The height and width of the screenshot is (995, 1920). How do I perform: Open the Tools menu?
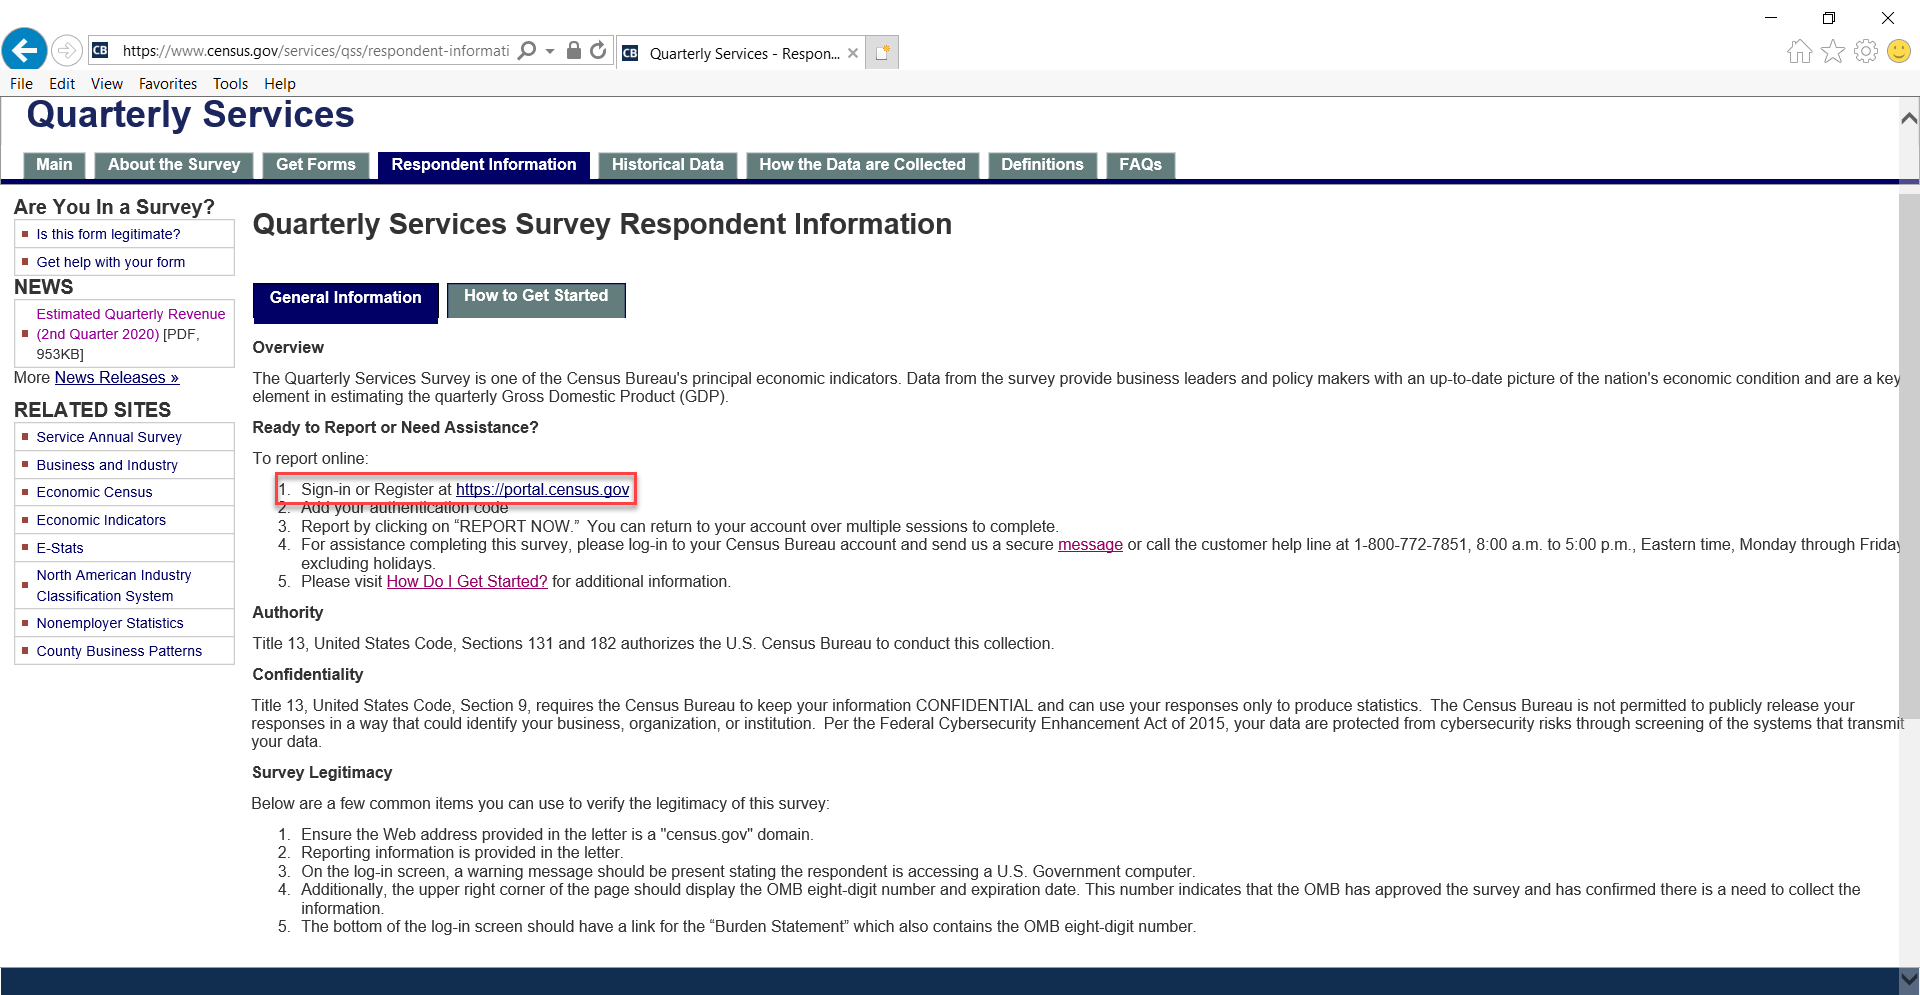click(230, 84)
